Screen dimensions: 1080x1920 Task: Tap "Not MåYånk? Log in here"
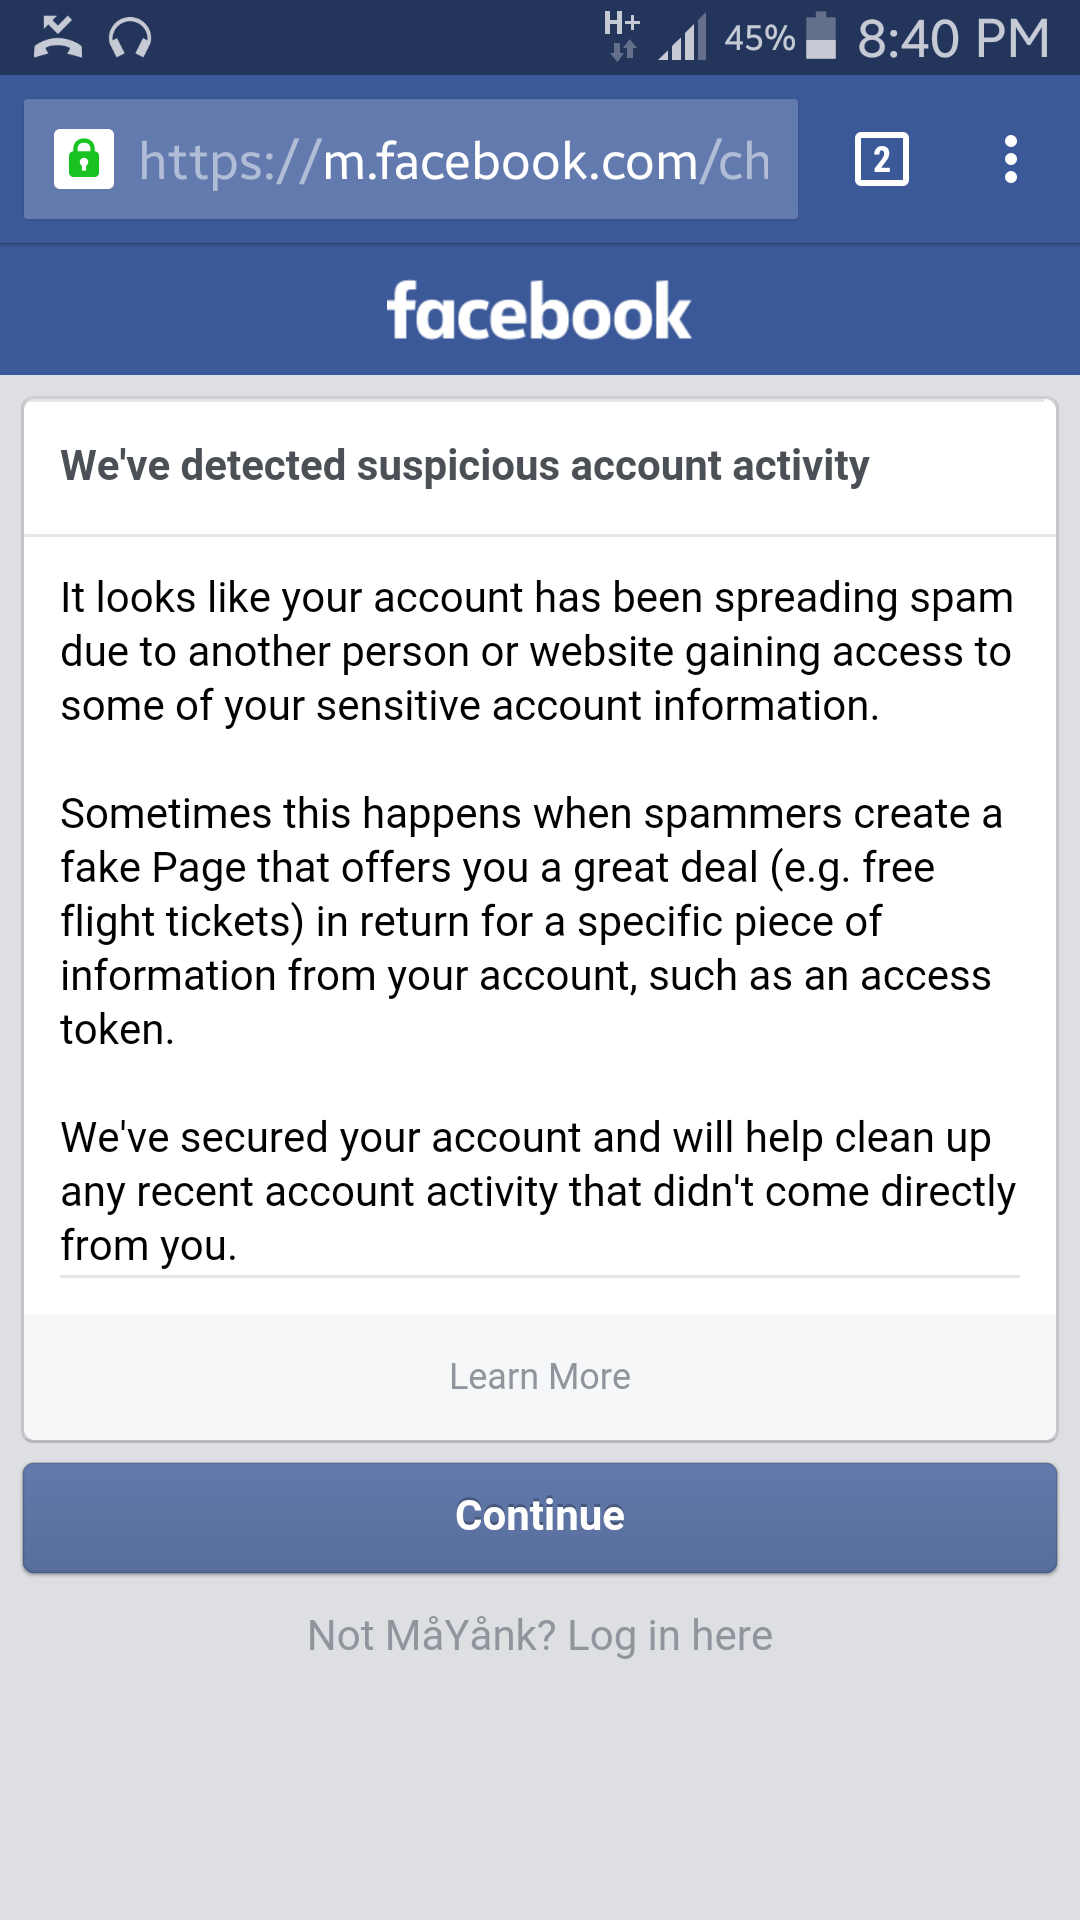pyautogui.click(x=540, y=1634)
